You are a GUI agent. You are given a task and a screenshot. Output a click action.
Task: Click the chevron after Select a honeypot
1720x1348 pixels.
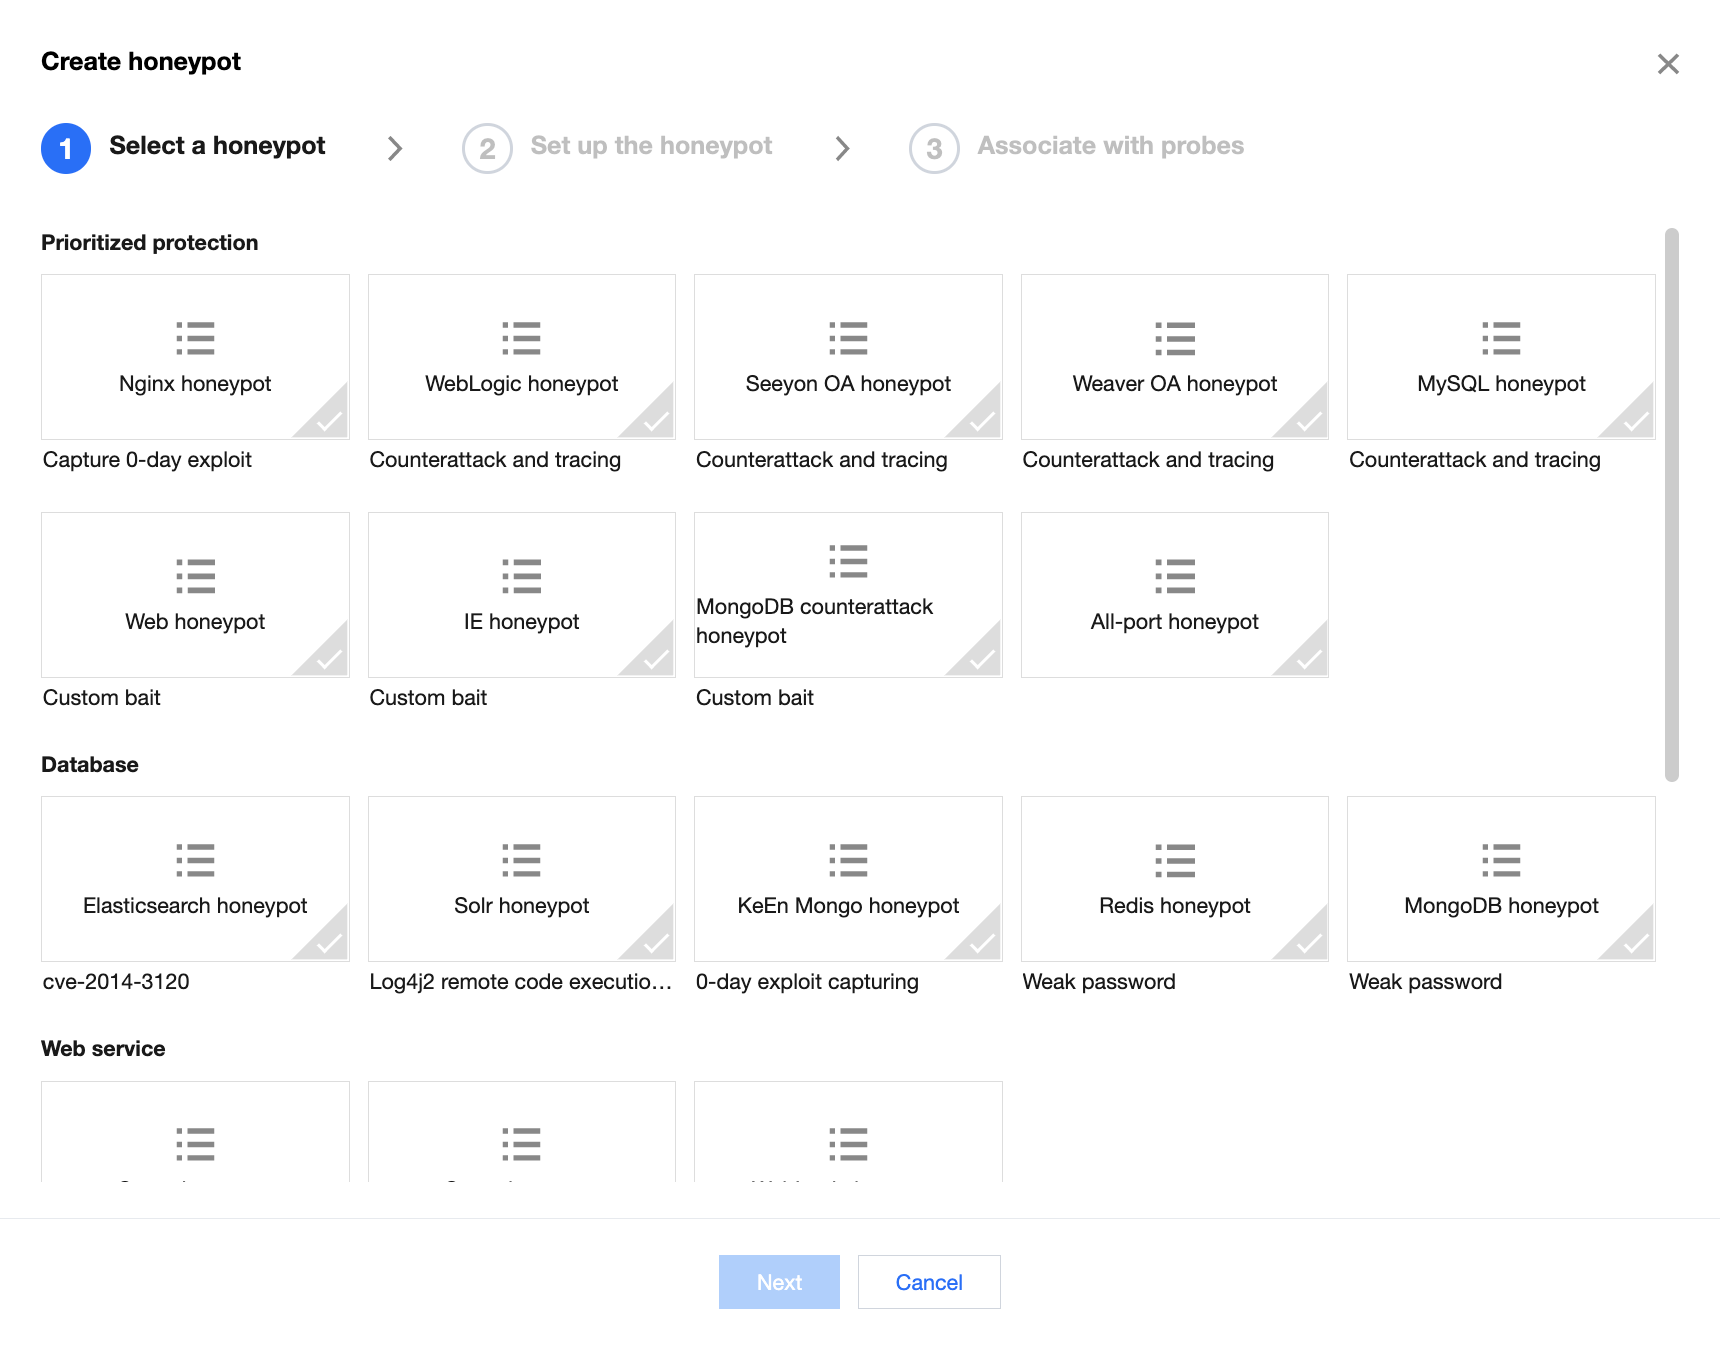click(x=395, y=149)
